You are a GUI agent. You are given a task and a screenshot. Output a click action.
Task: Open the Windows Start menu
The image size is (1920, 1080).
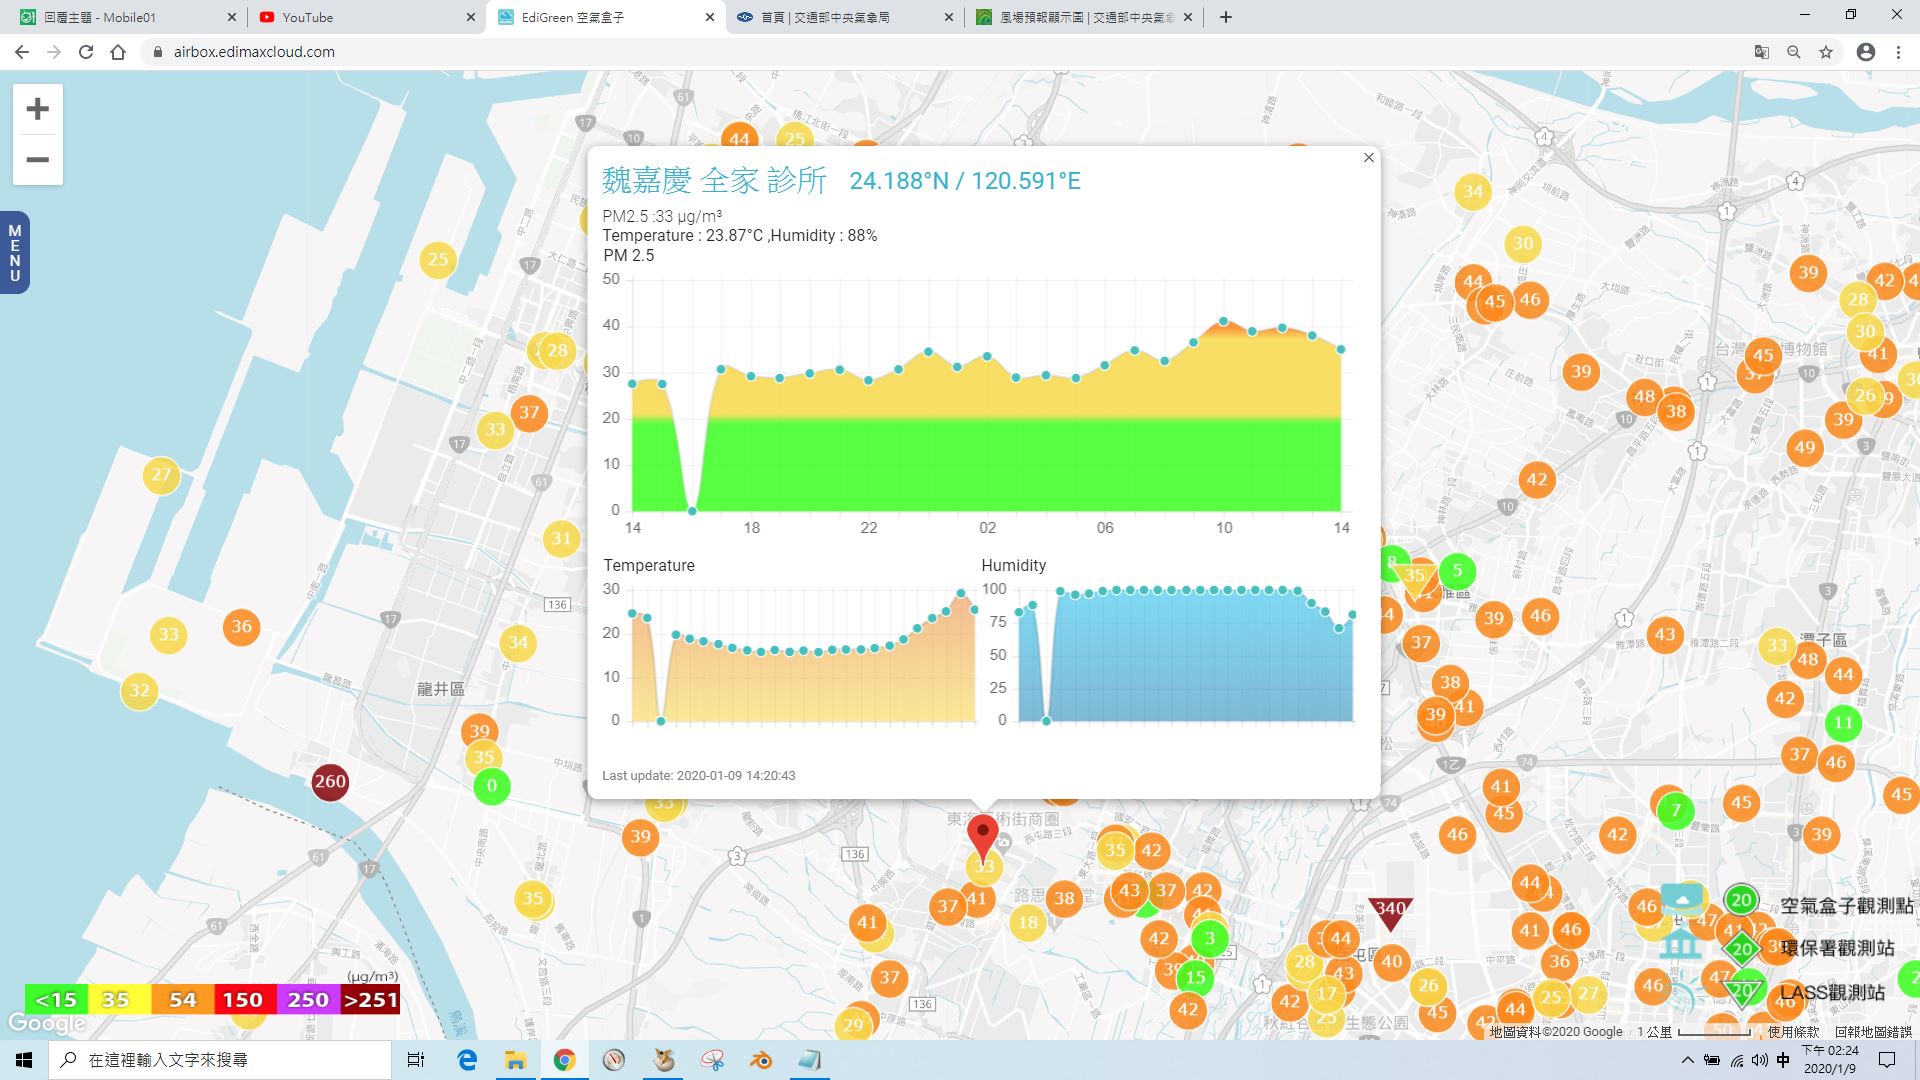(24, 1060)
